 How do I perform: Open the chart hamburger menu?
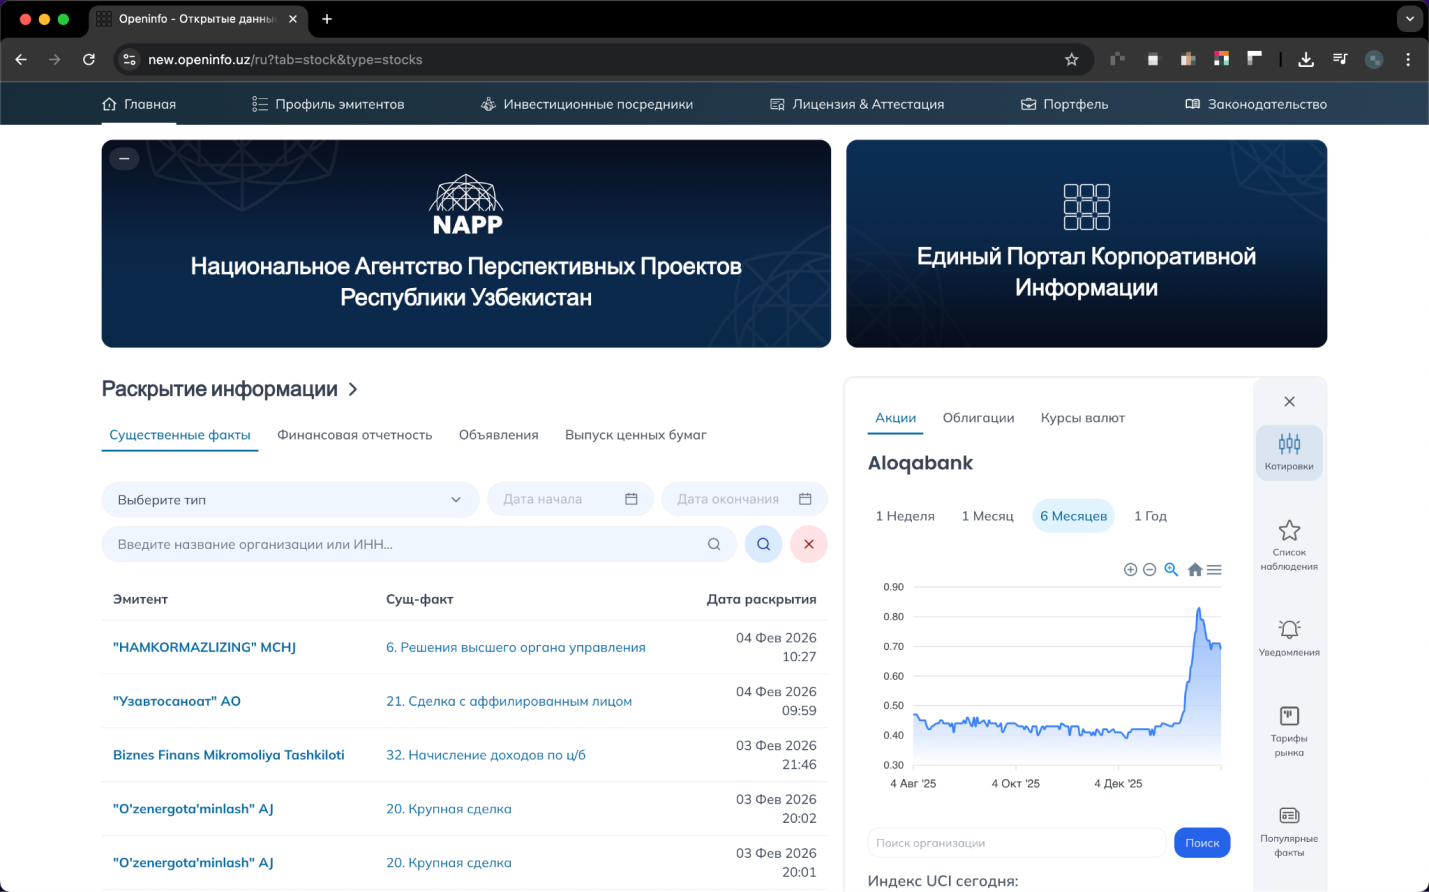tap(1214, 570)
